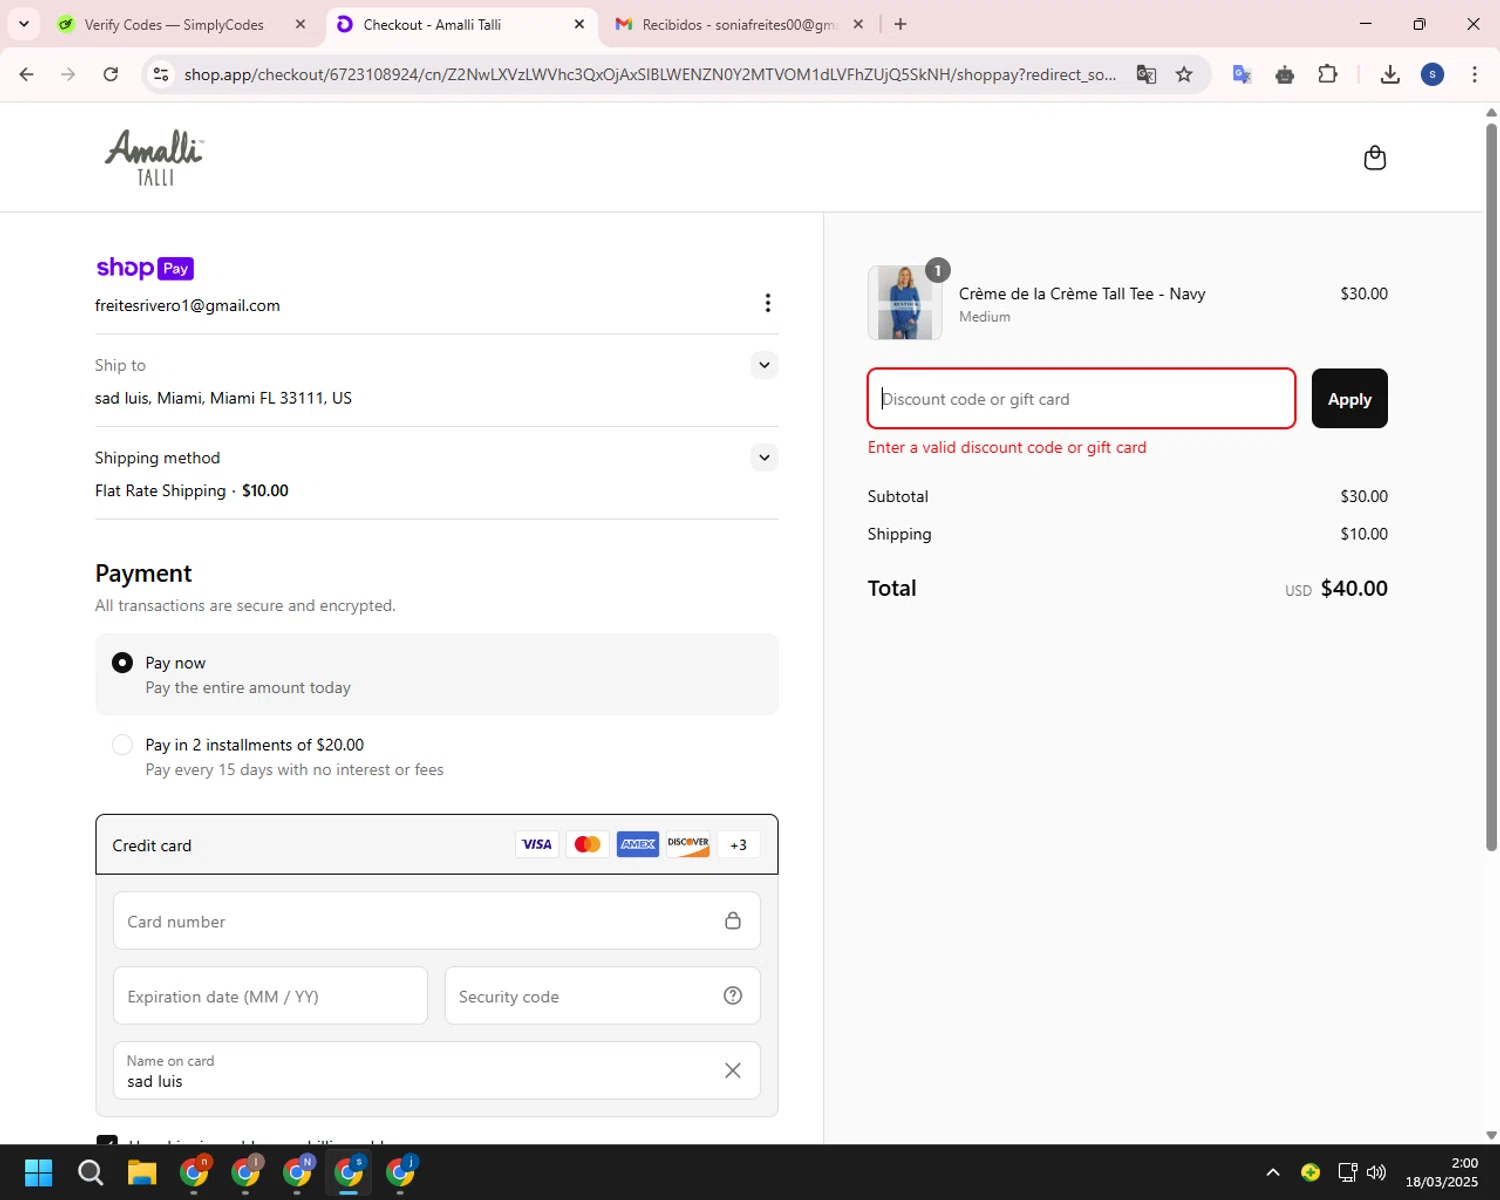Close the Gmail Recibidos tab

(x=858, y=24)
